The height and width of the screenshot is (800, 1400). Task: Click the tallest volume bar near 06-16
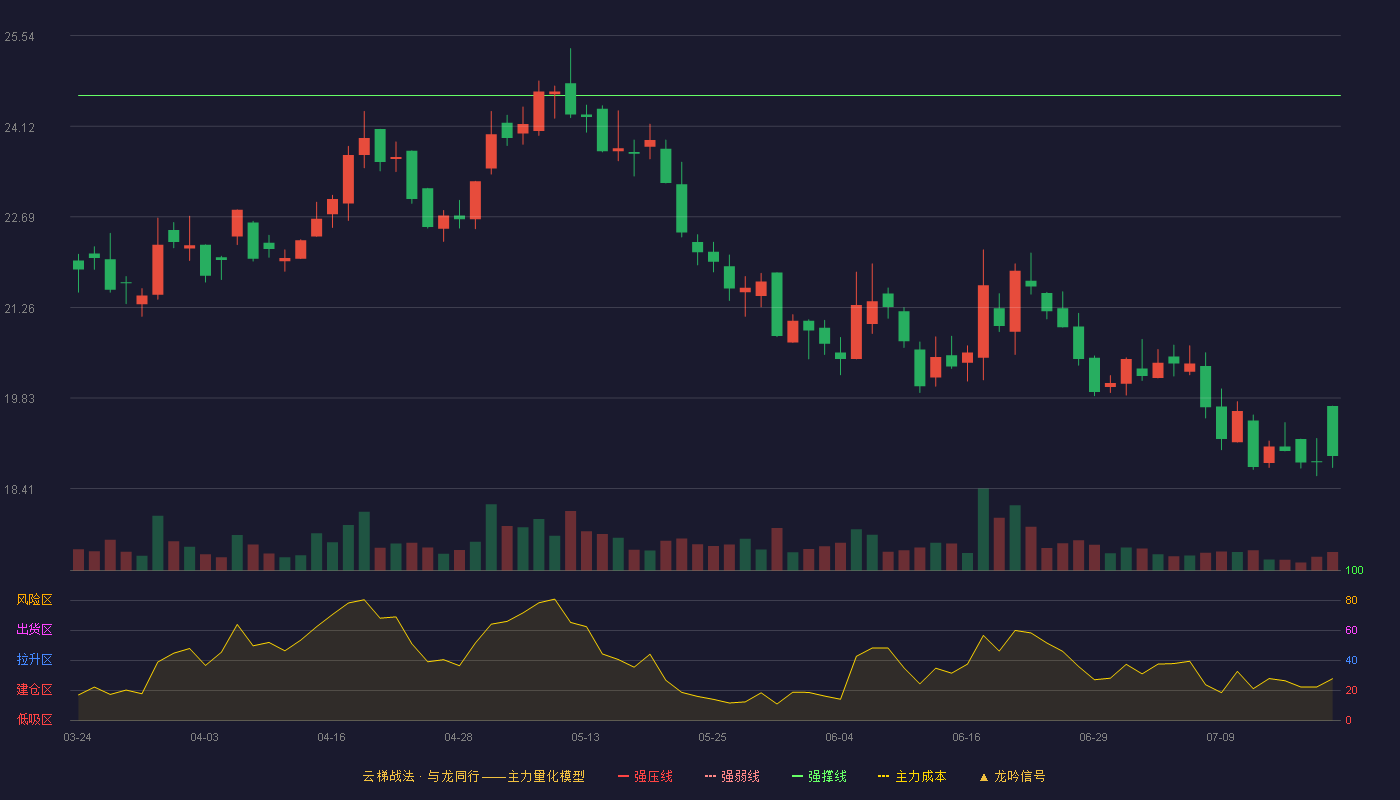click(983, 529)
